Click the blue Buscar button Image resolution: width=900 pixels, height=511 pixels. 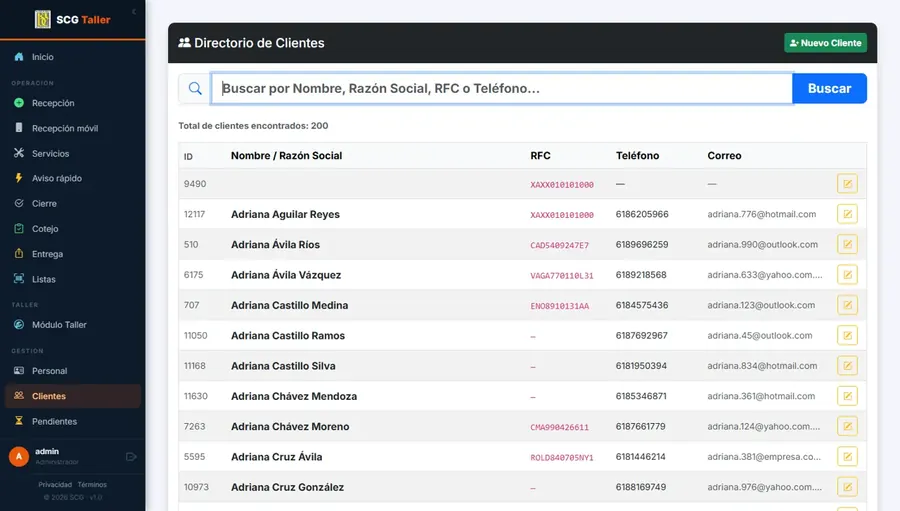[x=829, y=88]
